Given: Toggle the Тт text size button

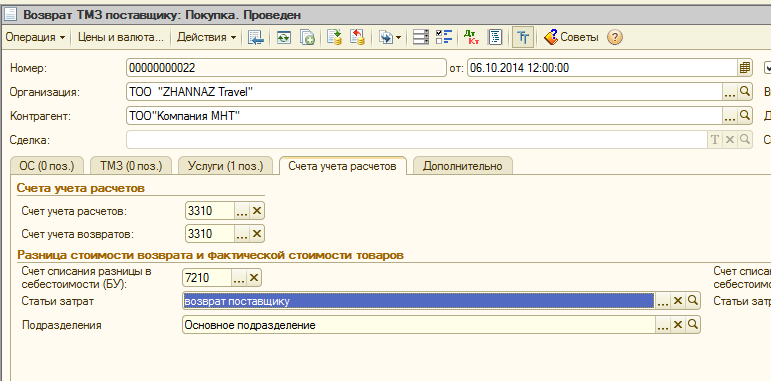Looking at the screenshot, I should click(523, 37).
